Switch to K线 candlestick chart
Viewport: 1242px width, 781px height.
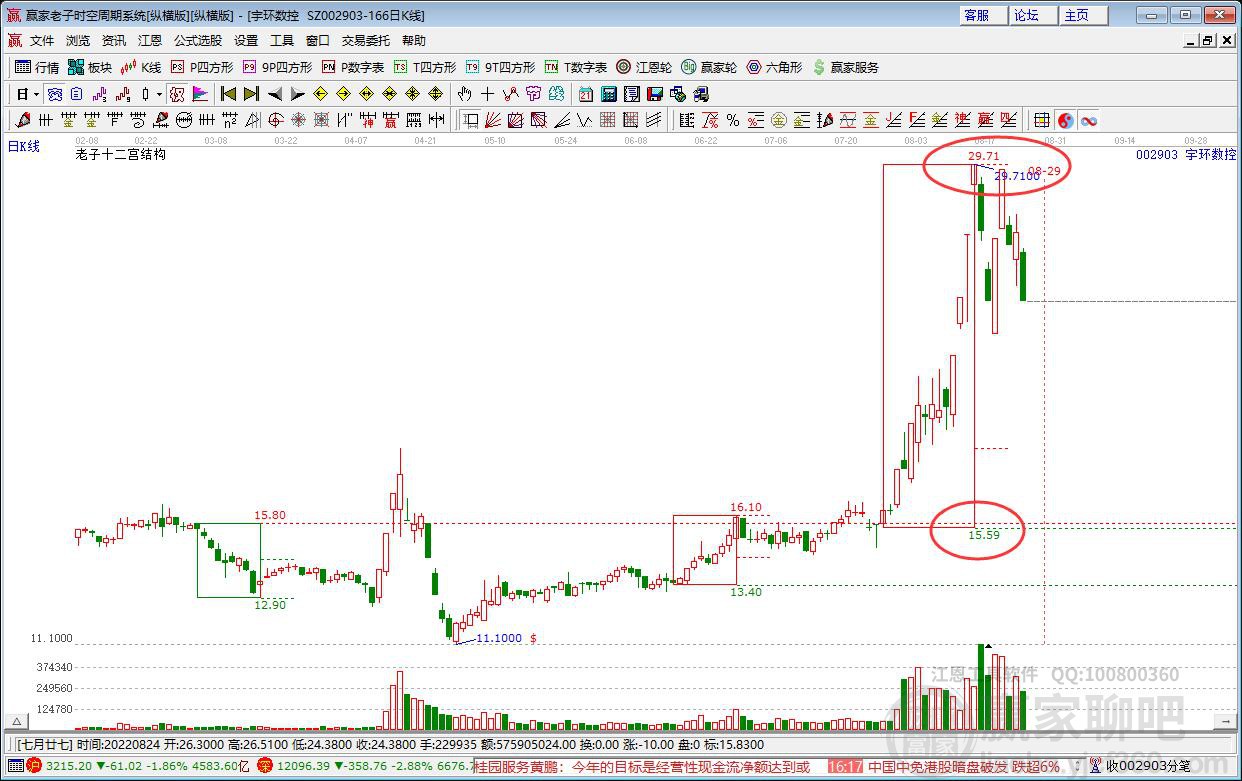pyautogui.click(x=141, y=67)
